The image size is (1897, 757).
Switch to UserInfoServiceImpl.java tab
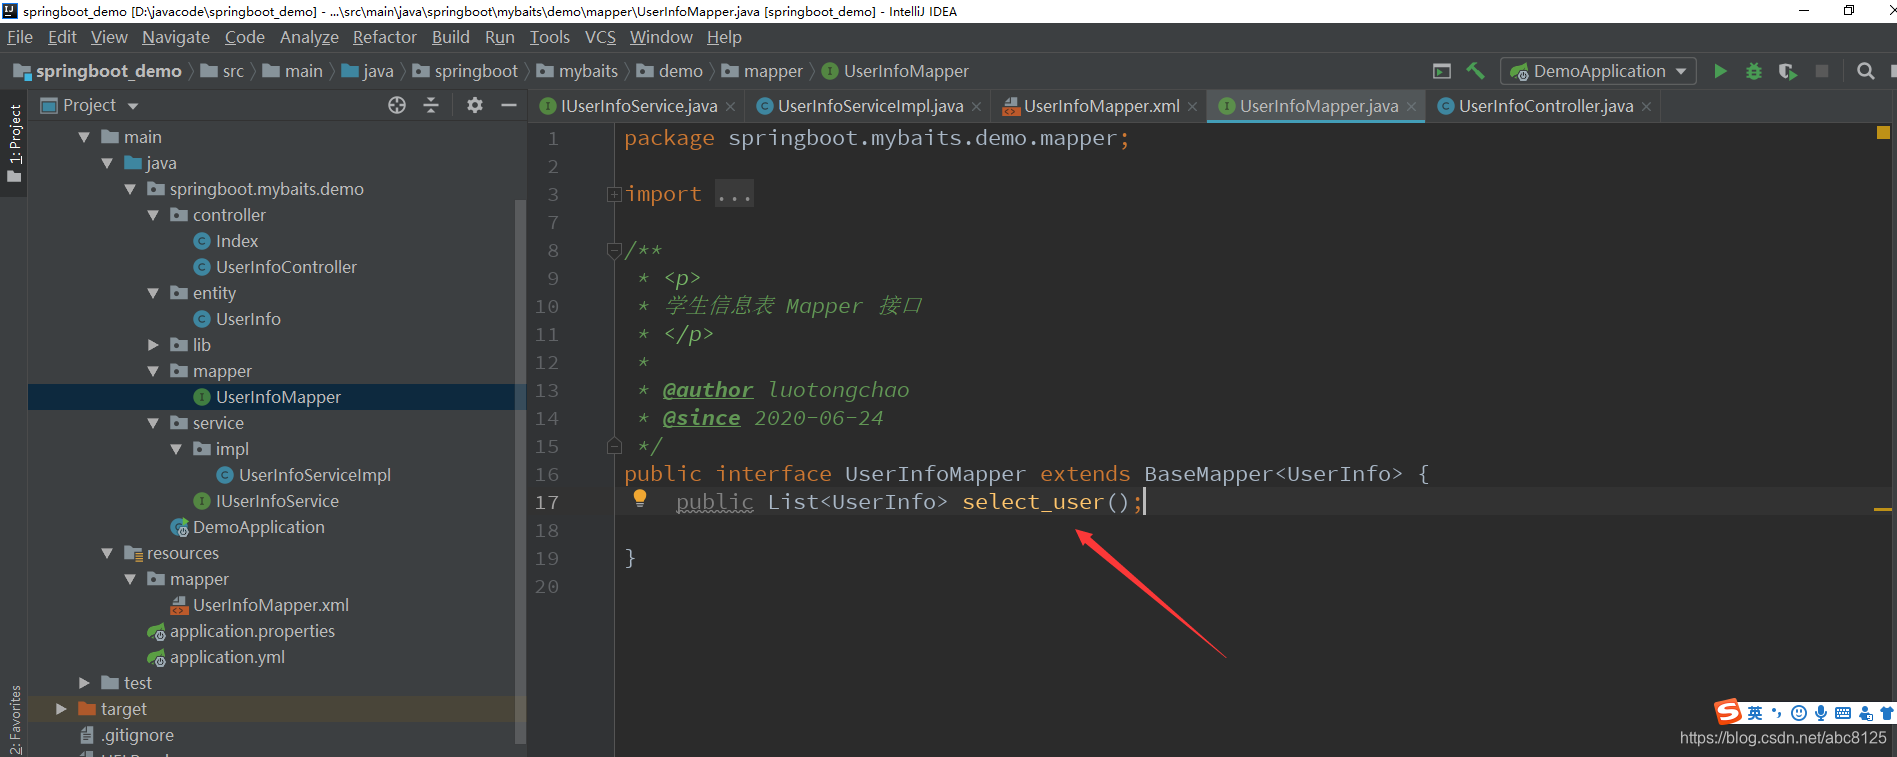[x=870, y=106]
